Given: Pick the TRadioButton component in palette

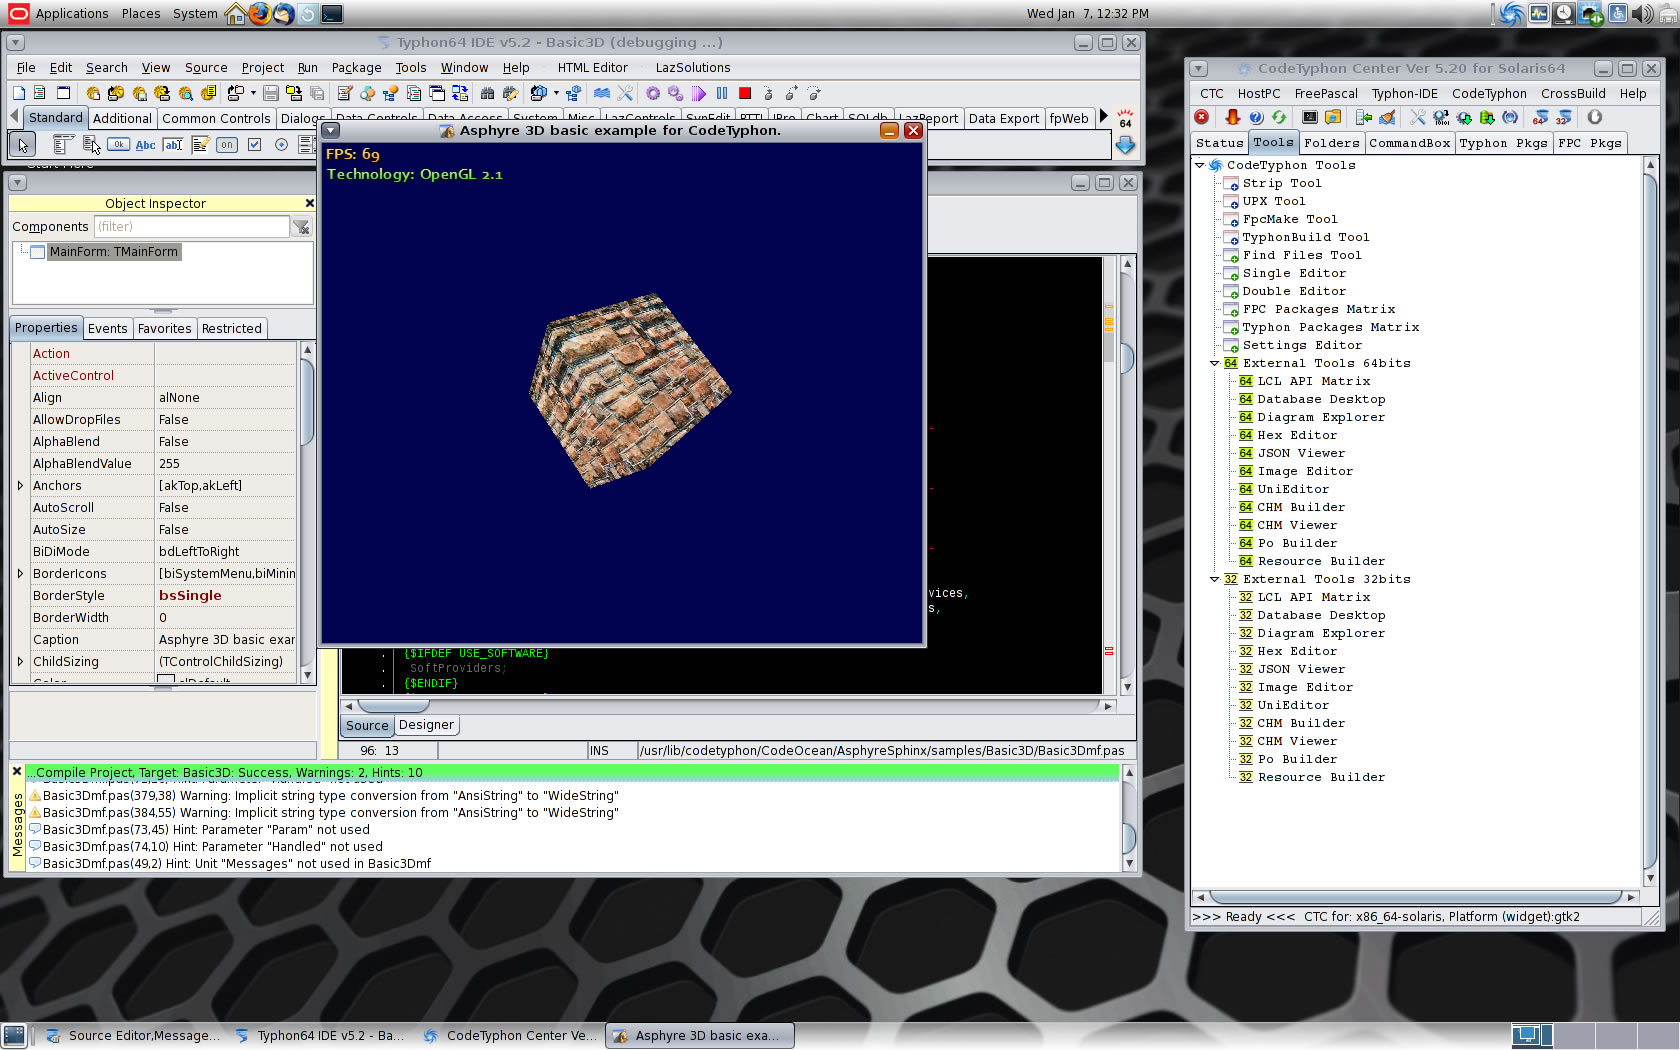Looking at the screenshot, I should pos(281,145).
